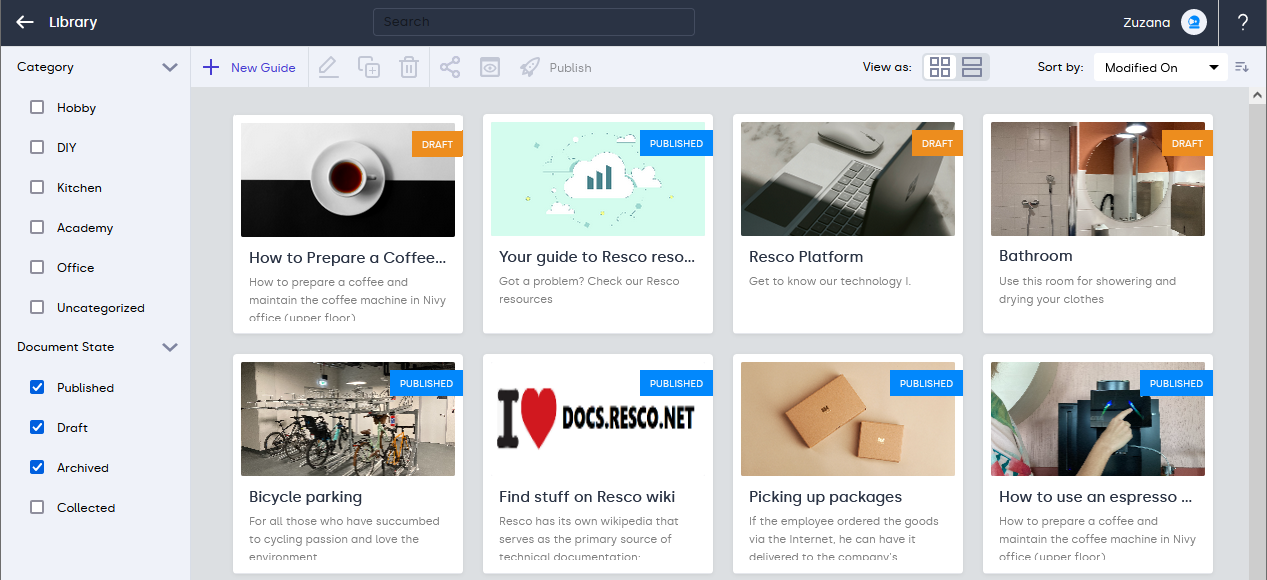Screen dimensions: 1267x580
Task: Switch to grid view layout
Action: pyautogui.click(x=940, y=67)
